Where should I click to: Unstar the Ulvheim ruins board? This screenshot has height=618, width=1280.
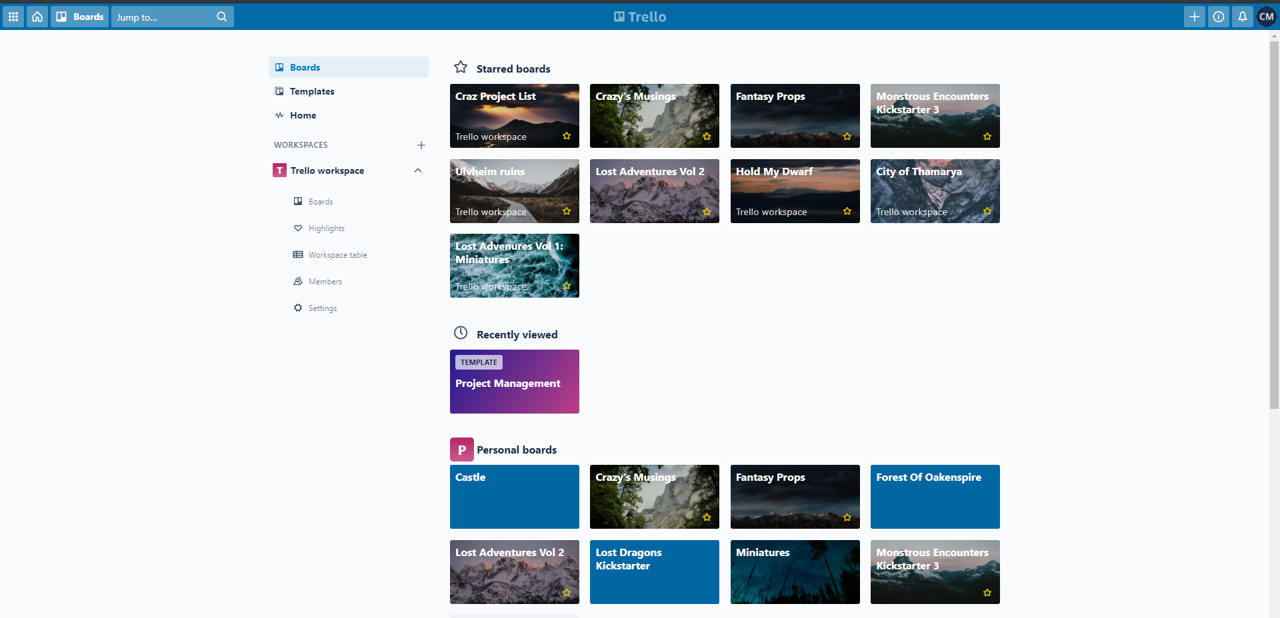pos(566,212)
